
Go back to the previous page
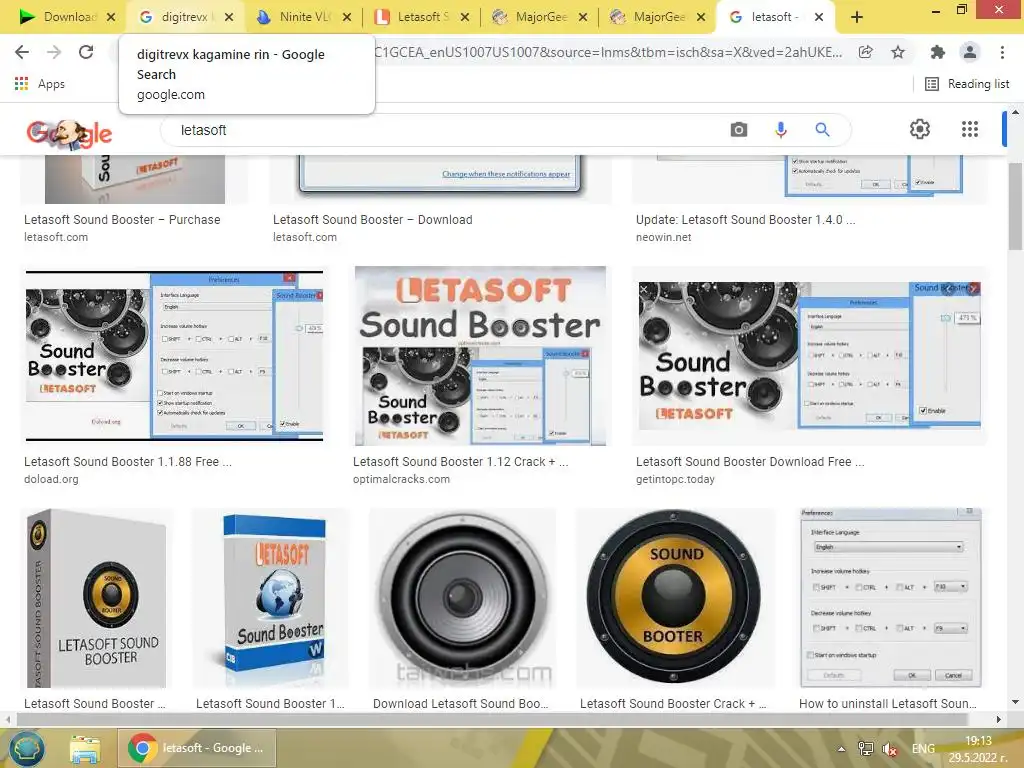[x=22, y=52]
